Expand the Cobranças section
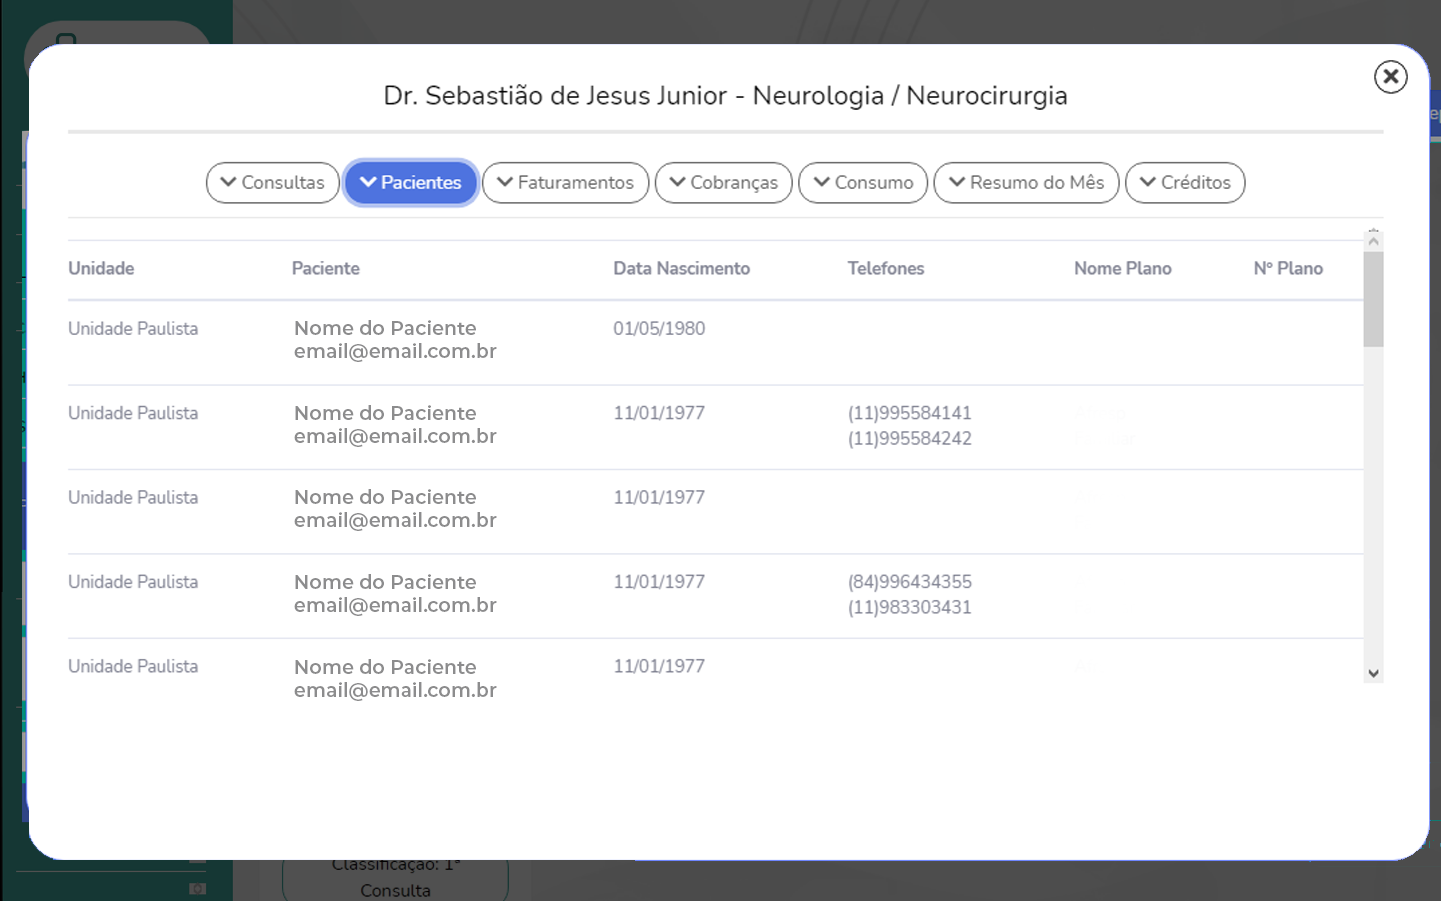 click(x=723, y=183)
